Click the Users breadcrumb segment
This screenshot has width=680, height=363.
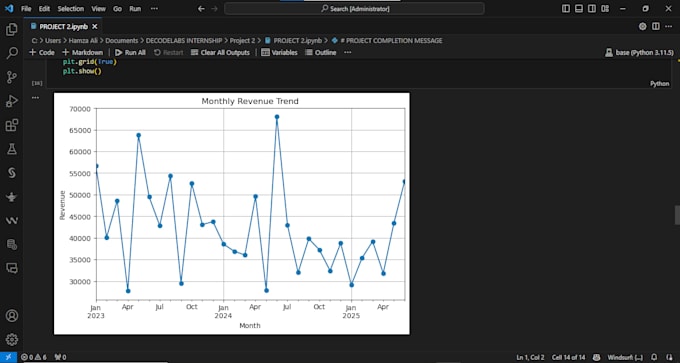coord(54,40)
